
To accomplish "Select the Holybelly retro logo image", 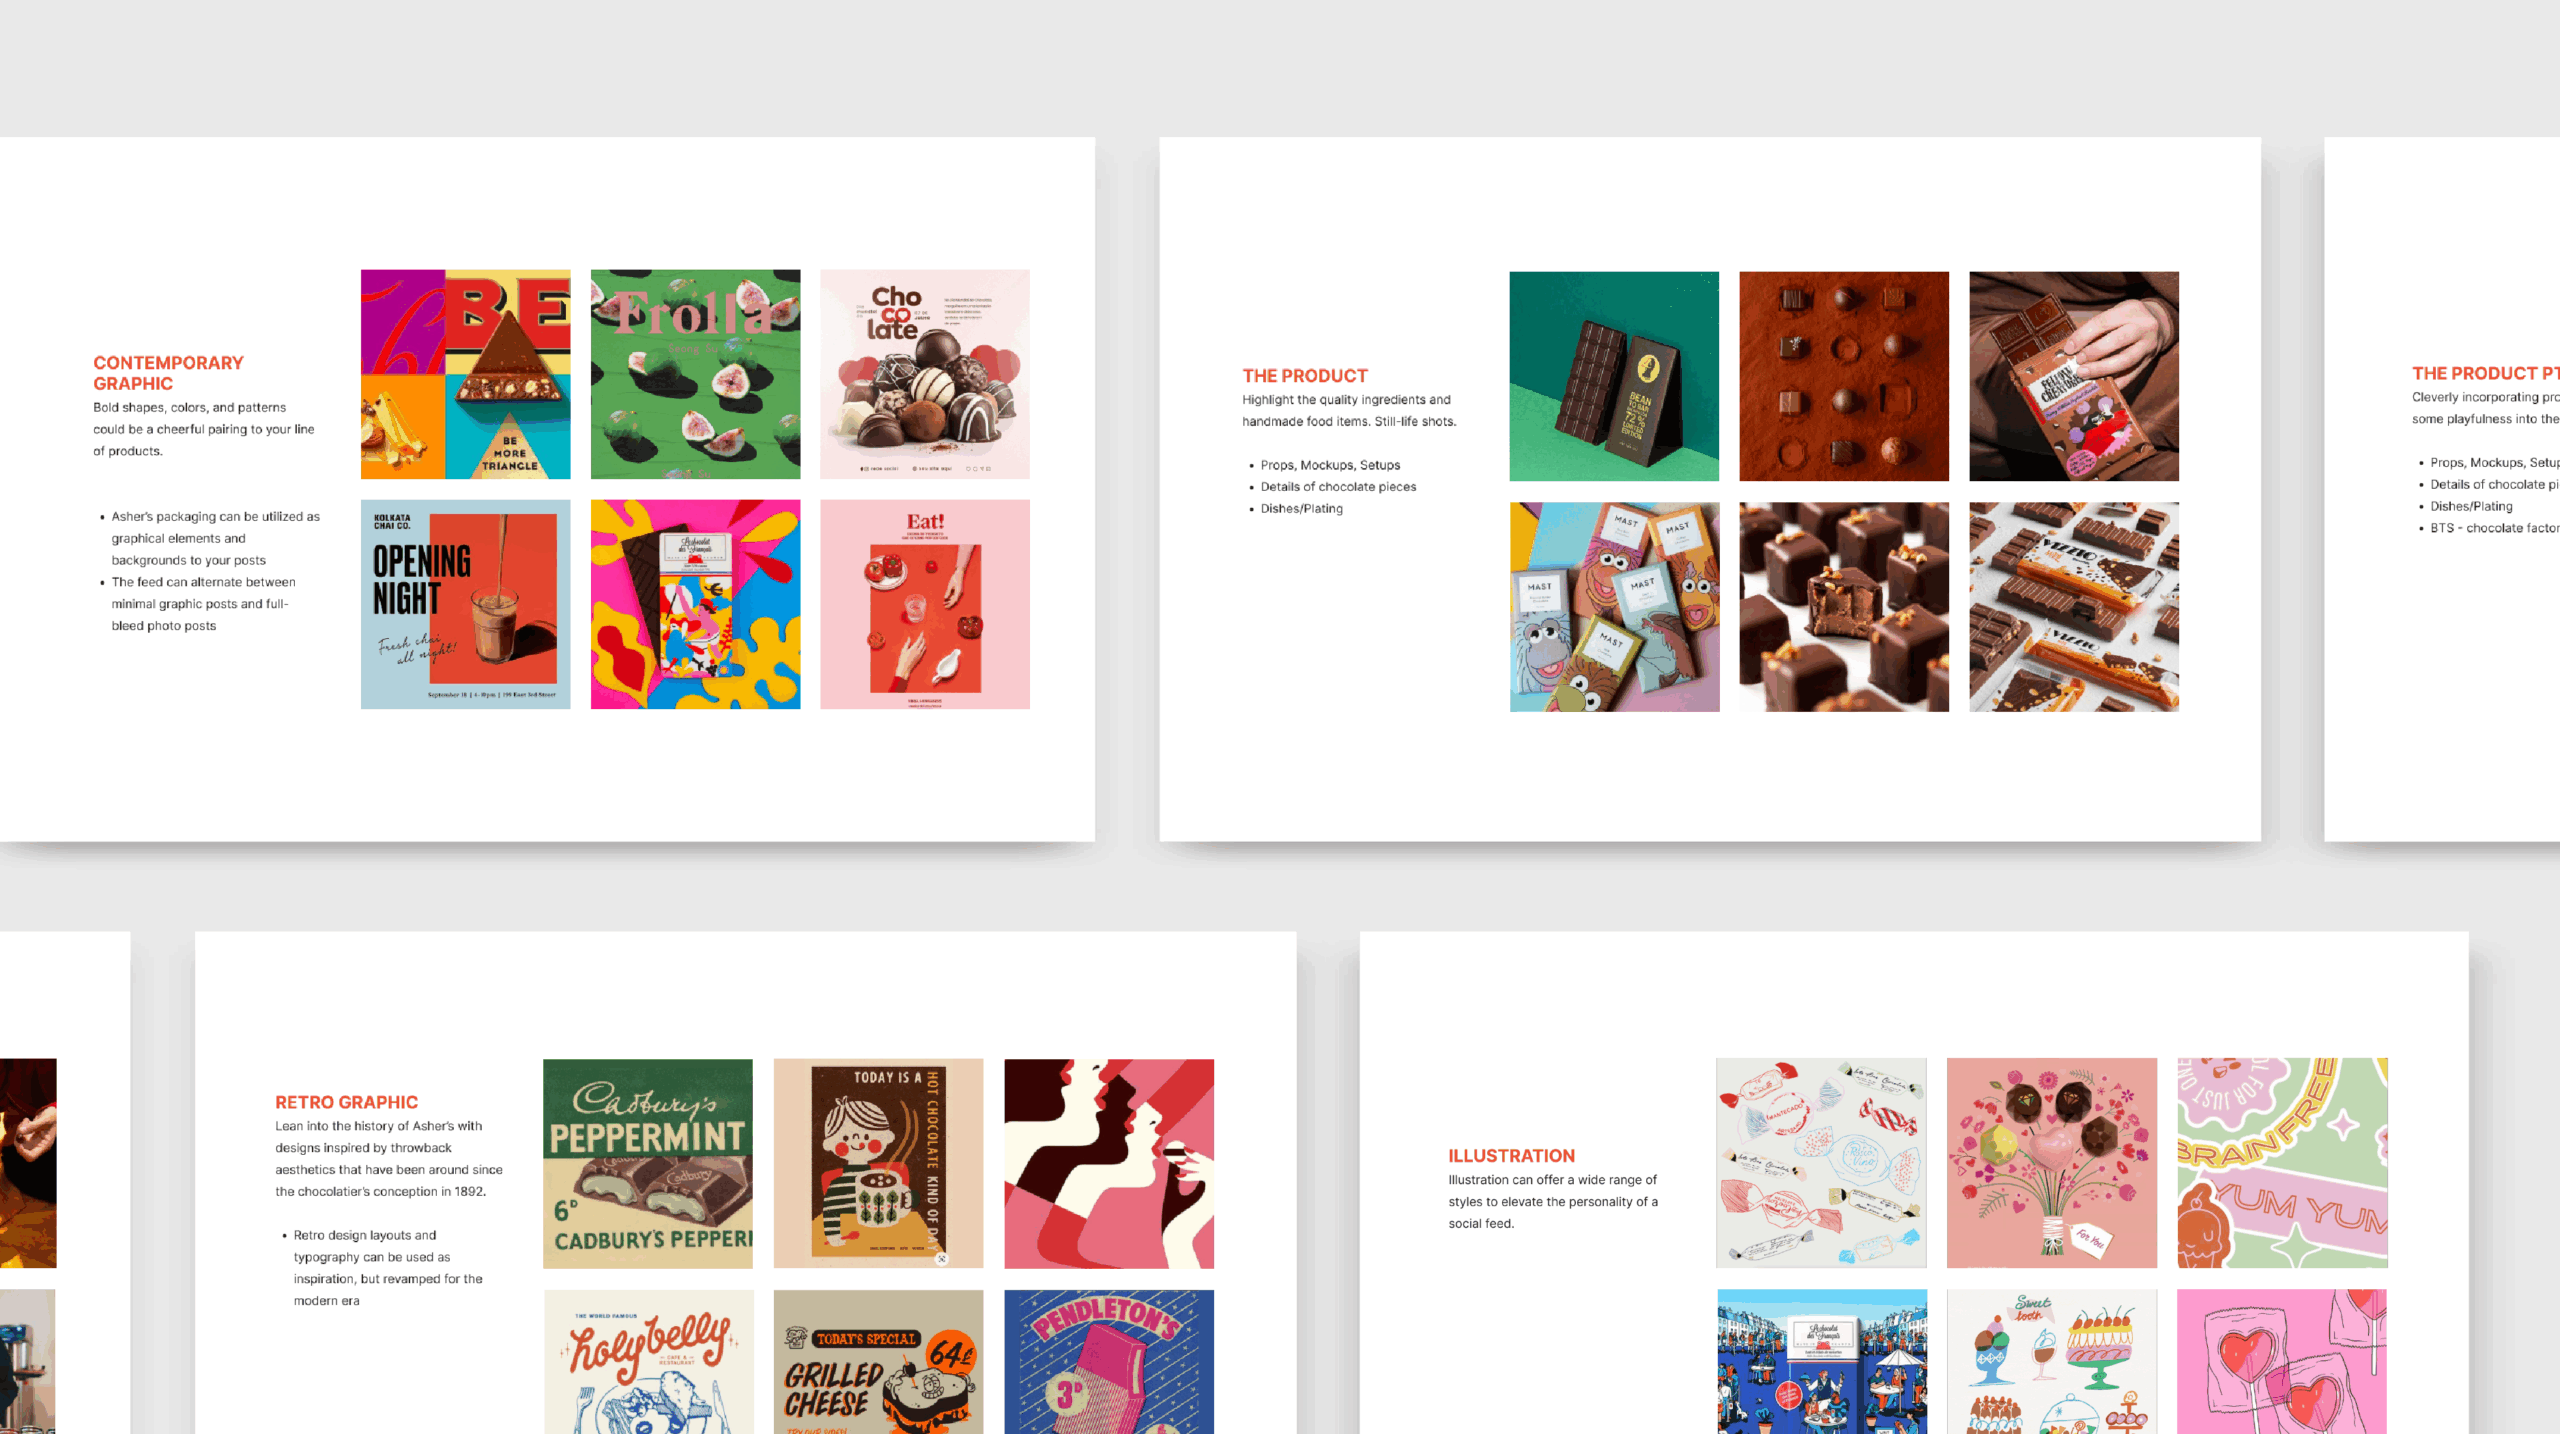I will (648, 1362).
